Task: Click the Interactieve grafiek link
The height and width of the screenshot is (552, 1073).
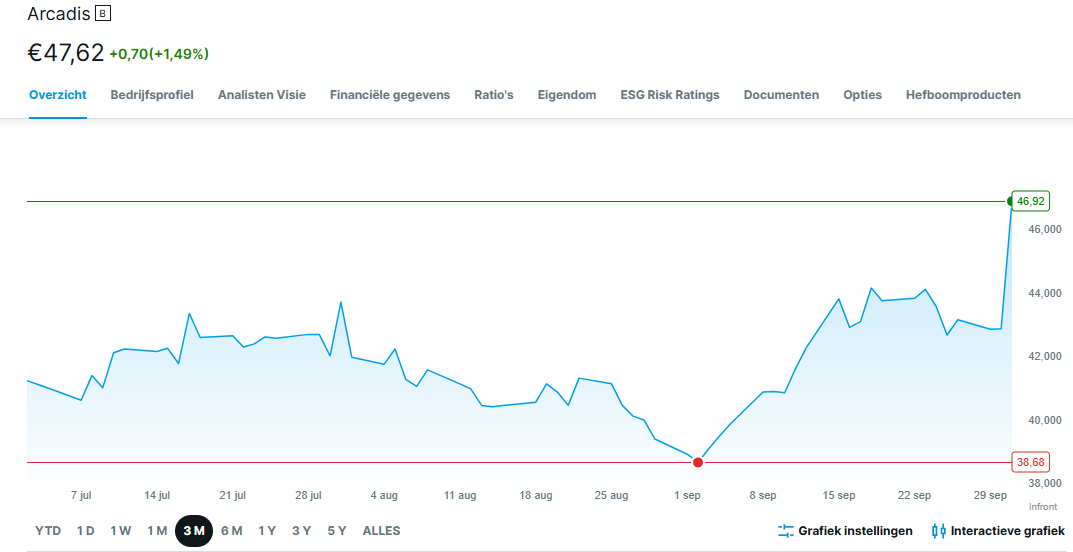Action: click(x=1007, y=531)
